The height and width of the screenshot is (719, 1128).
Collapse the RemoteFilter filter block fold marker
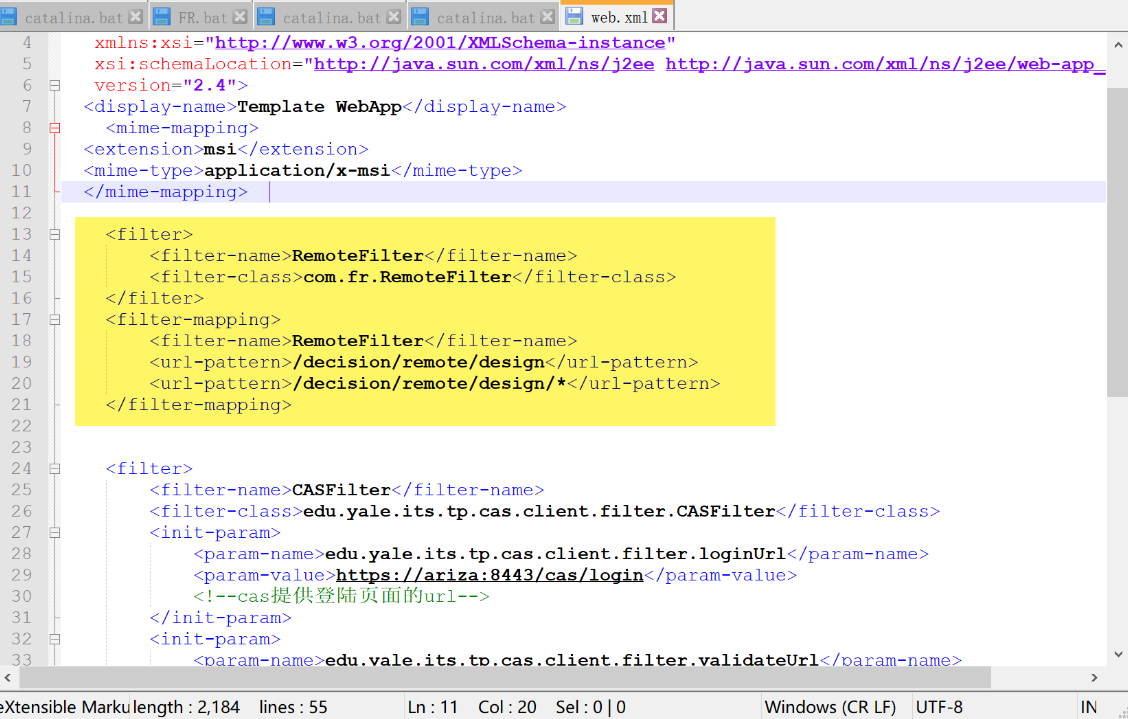point(54,234)
